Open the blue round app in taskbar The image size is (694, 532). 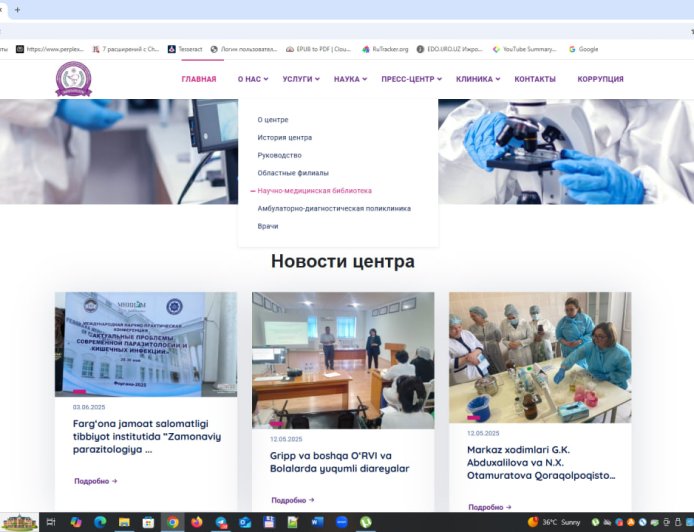[341, 522]
